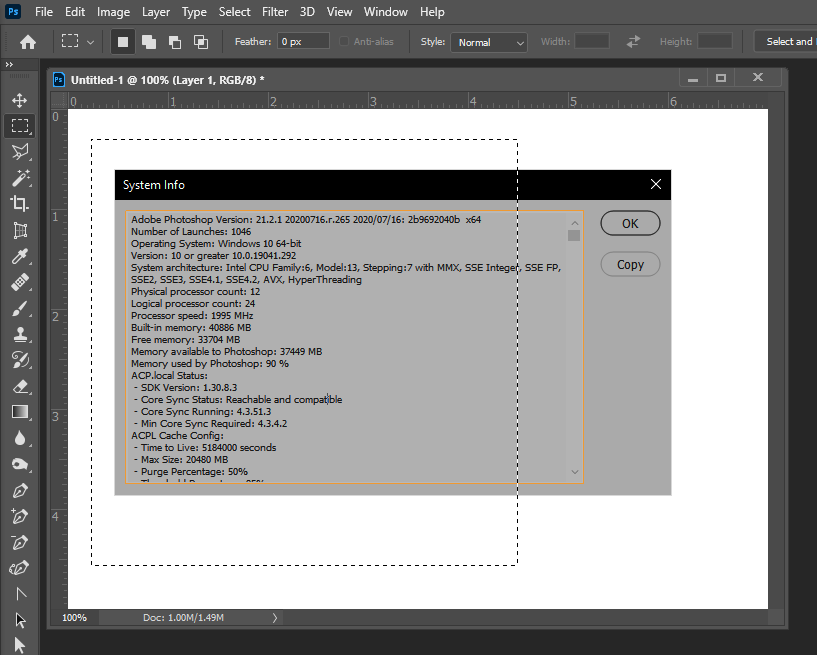The height and width of the screenshot is (655, 817).
Task: Click the Feather value field
Action: [x=303, y=41]
